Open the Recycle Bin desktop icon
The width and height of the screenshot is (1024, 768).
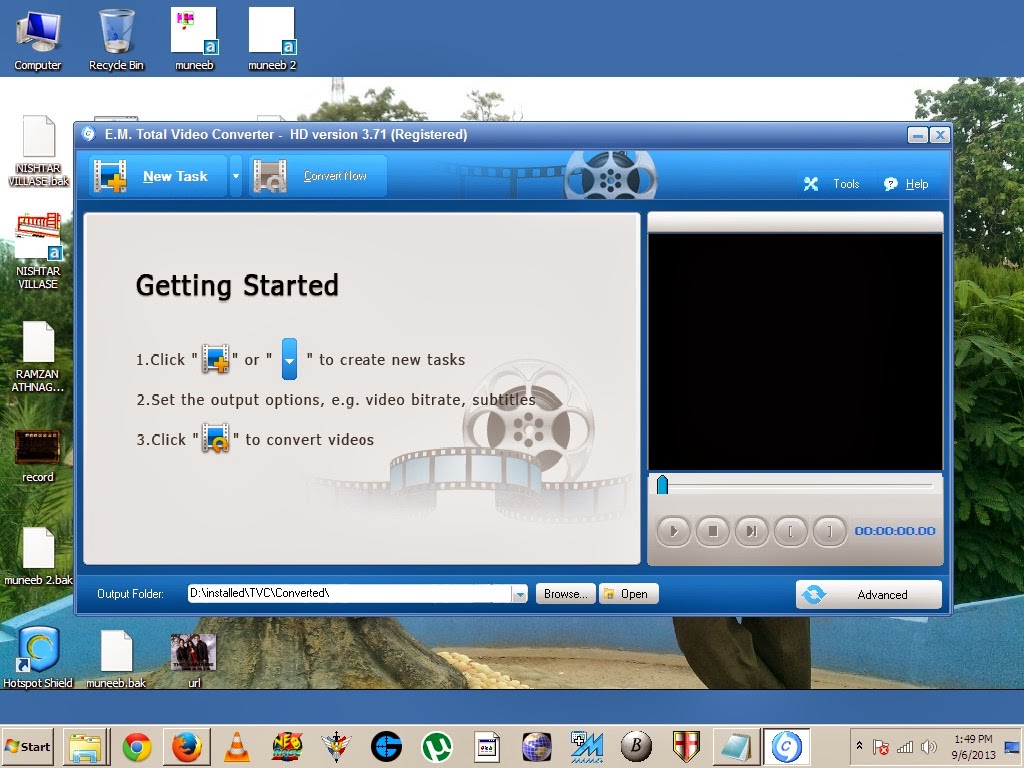click(116, 39)
